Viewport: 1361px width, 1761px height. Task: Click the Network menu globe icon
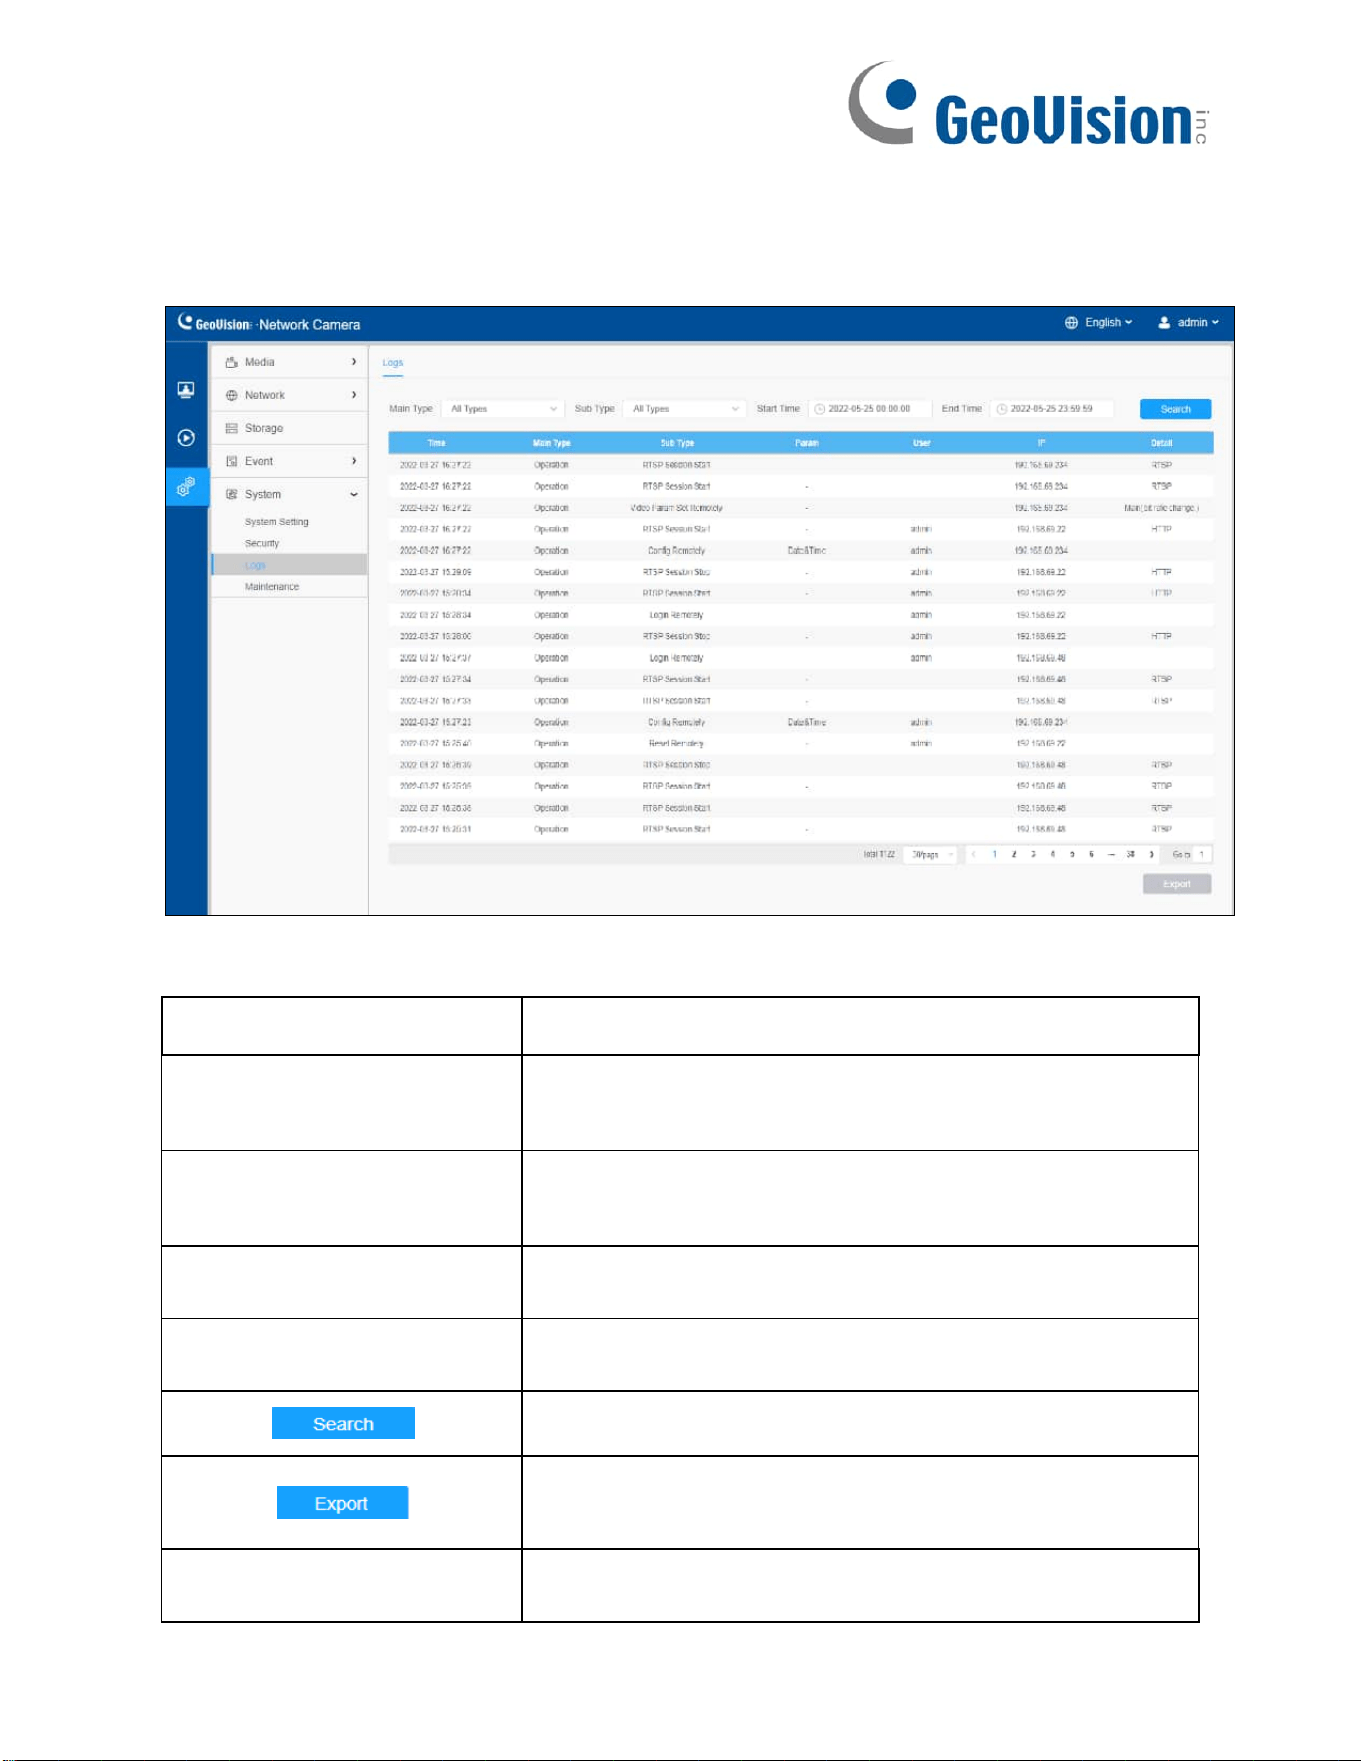pyautogui.click(x=232, y=395)
